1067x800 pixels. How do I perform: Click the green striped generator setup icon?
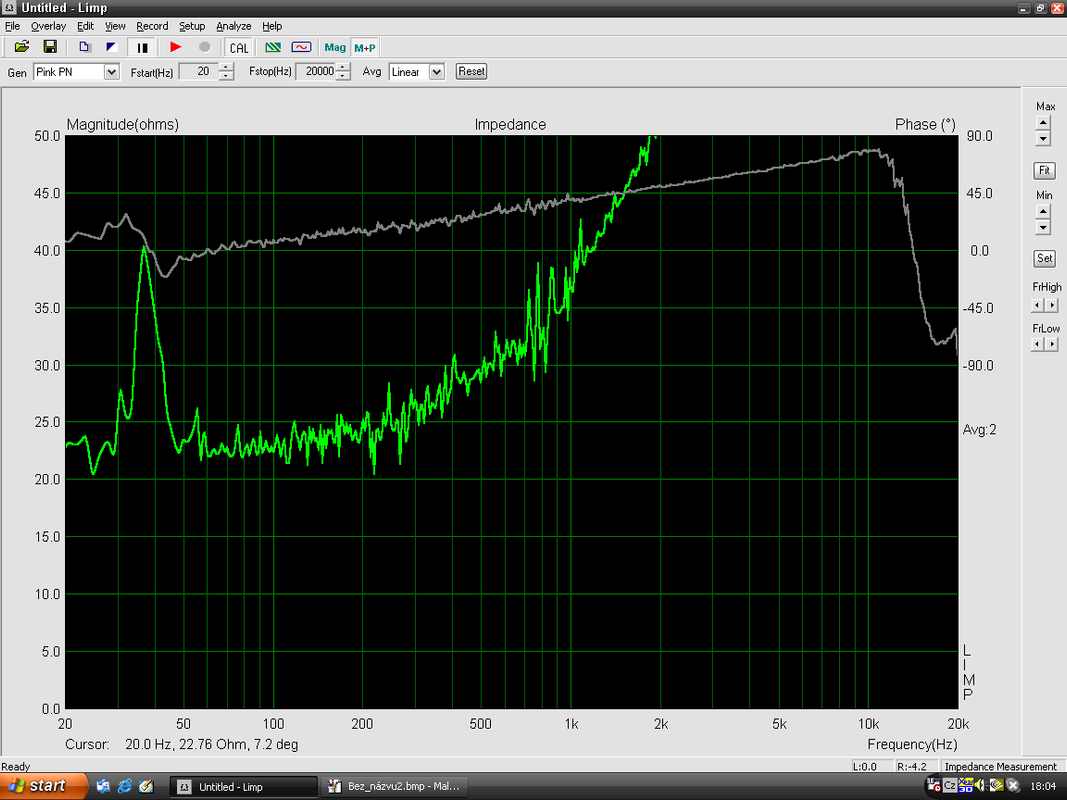tap(273, 47)
